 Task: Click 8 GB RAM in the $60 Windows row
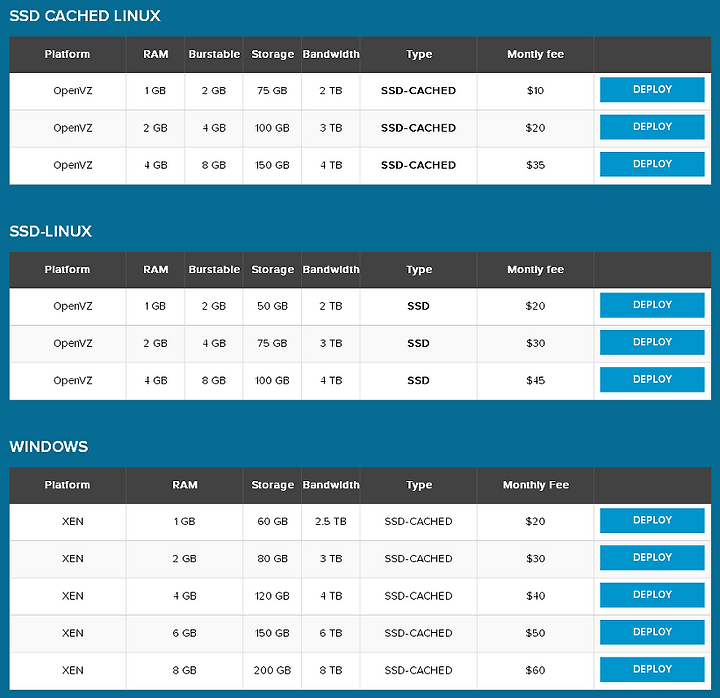[185, 670]
